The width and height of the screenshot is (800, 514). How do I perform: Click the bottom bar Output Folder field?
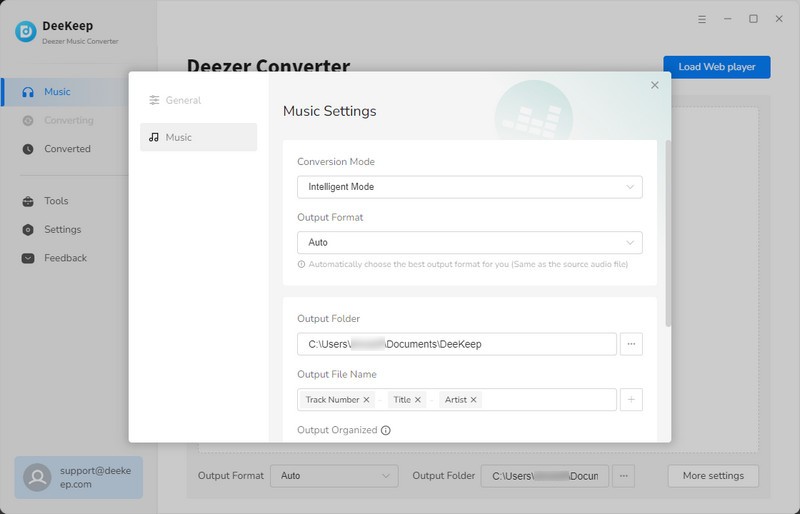point(544,476)
